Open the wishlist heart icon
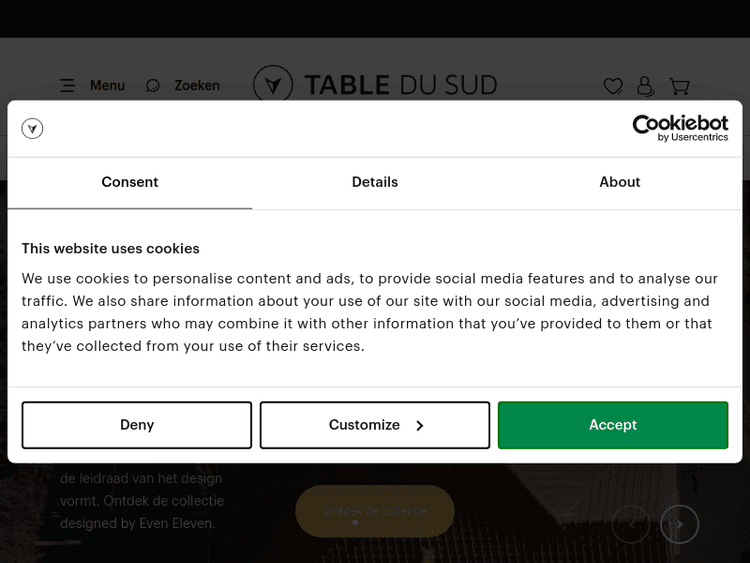Viewport: 750px width, 563px height. (613, 87)
